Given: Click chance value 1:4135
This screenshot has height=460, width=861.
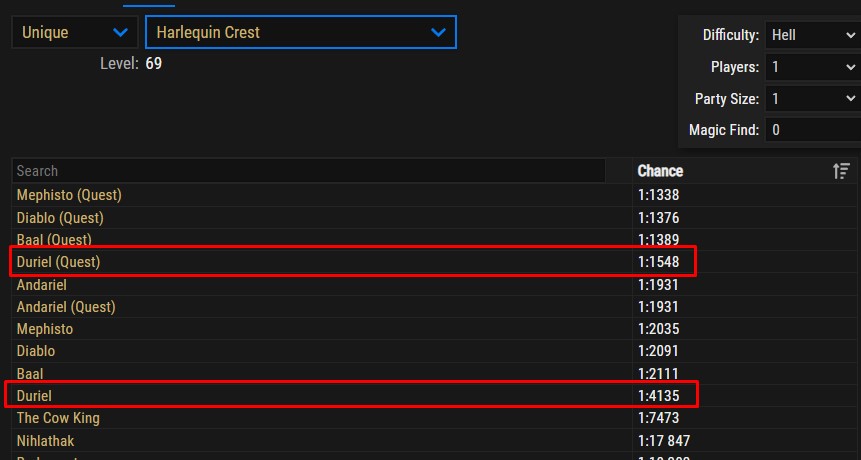Looking at the screenshot, I should click(658, 396).
